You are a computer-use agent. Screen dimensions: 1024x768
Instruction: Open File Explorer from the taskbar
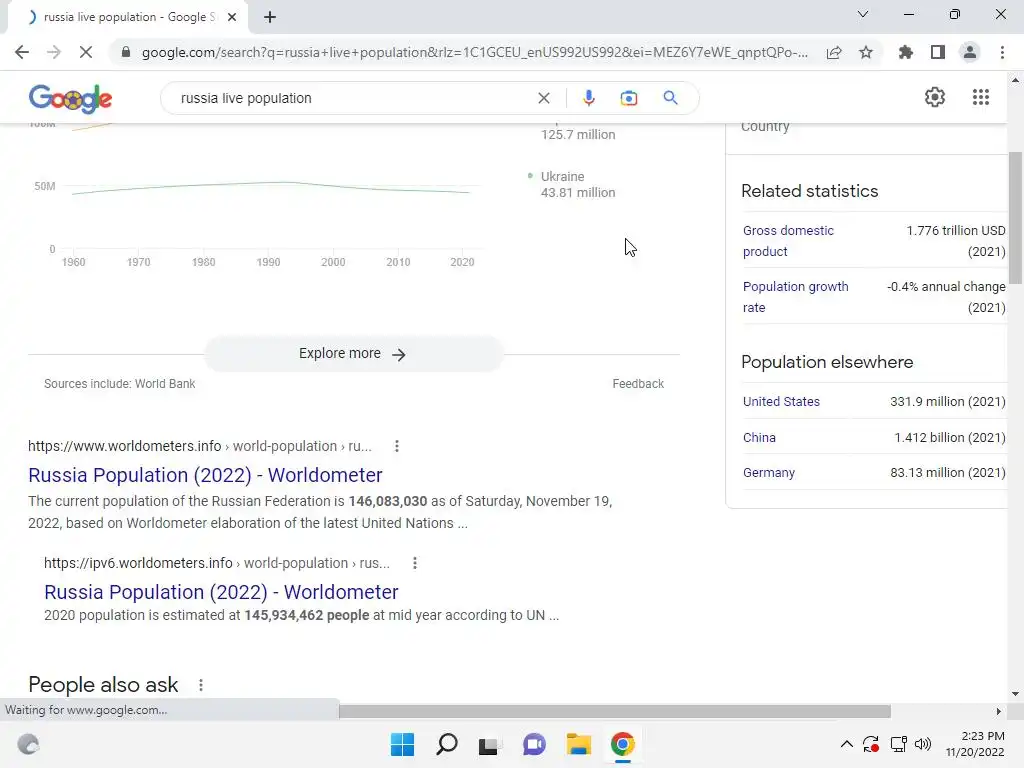[x=578, y=744]
